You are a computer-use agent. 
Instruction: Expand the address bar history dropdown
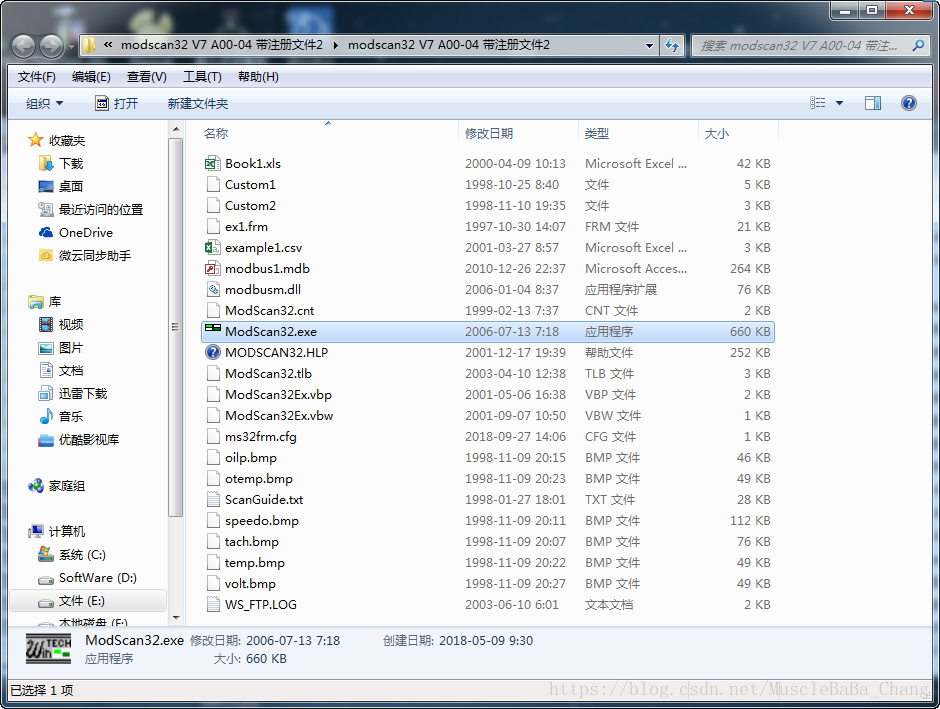tap(649, 46)
